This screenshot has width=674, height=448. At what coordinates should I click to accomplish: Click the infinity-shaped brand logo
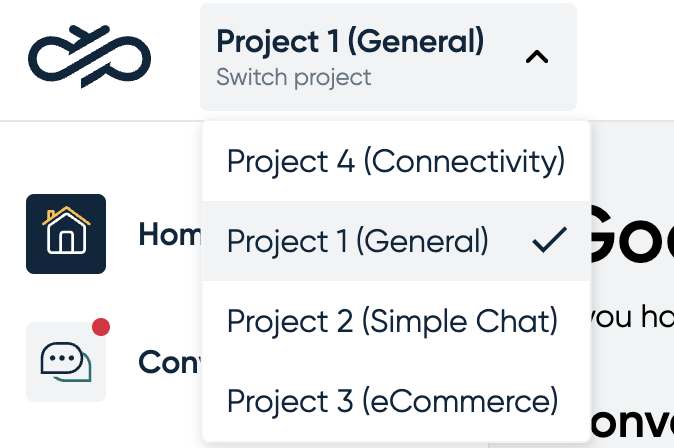(x=89, y=56)
